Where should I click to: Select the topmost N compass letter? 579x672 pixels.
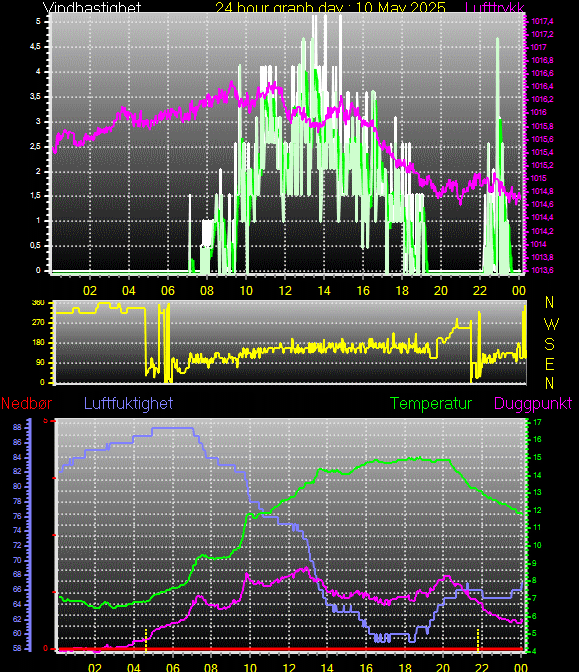(549, 303)
